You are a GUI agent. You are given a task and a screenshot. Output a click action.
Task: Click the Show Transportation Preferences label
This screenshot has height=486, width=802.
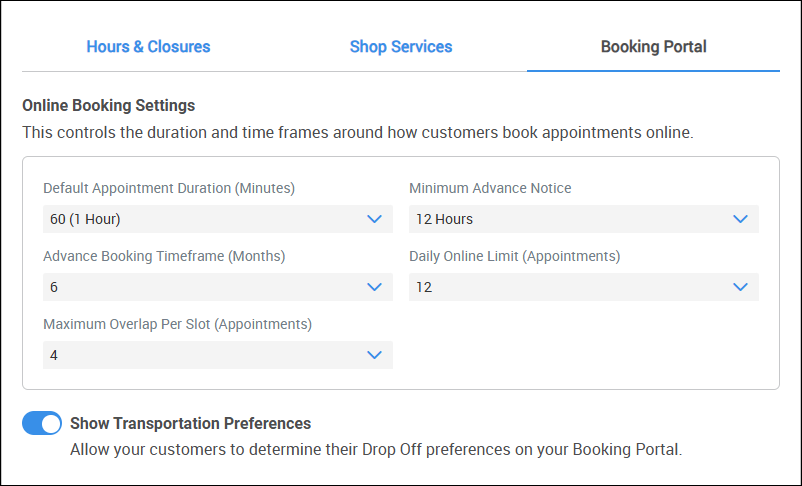point(190,424)
